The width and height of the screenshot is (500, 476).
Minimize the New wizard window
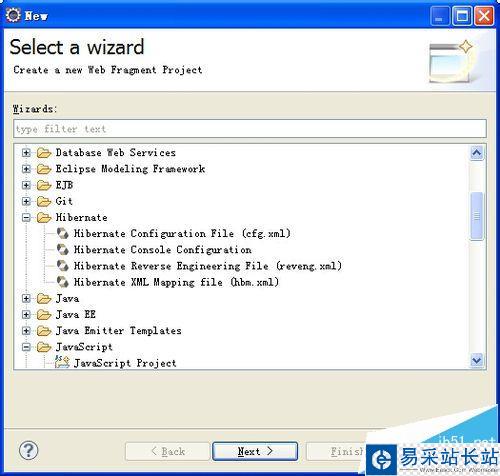(x=440, y=16)
